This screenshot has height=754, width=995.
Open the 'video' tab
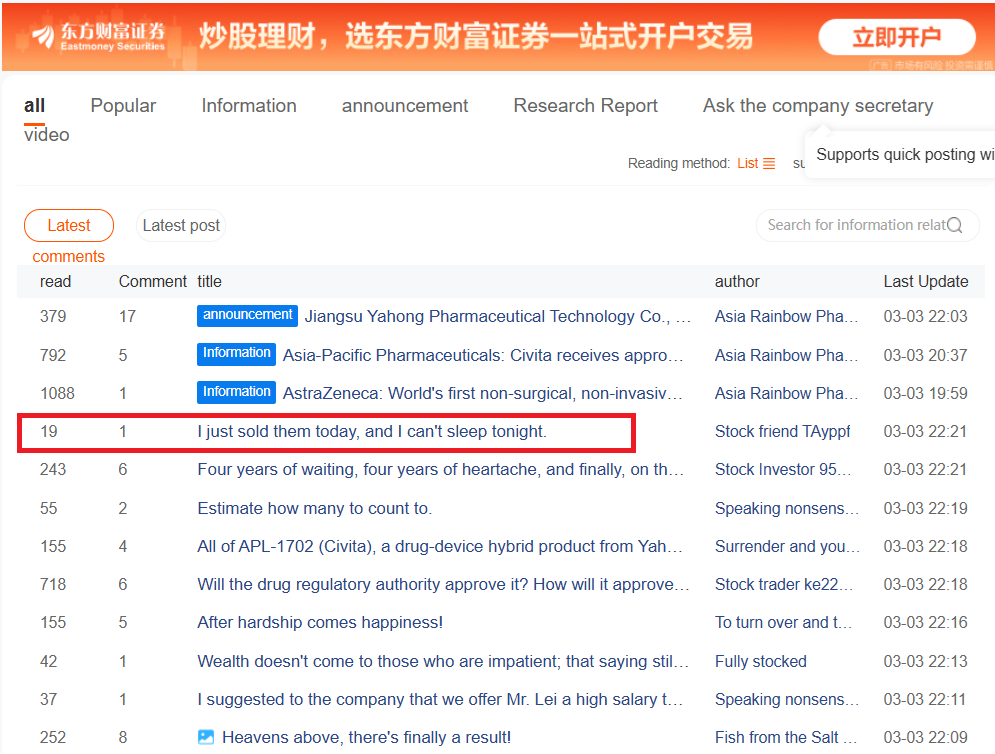coord(47,135)
